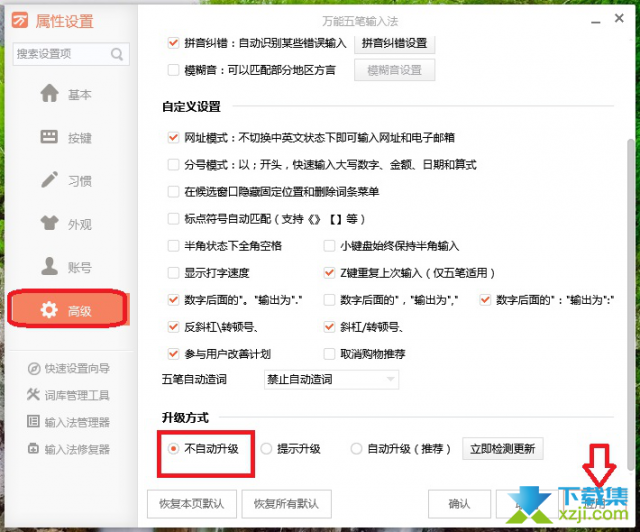The height and width of the screenshot is (532, 640).
Task: Click 恢复本页默认 button
Action: click(191, 504)
